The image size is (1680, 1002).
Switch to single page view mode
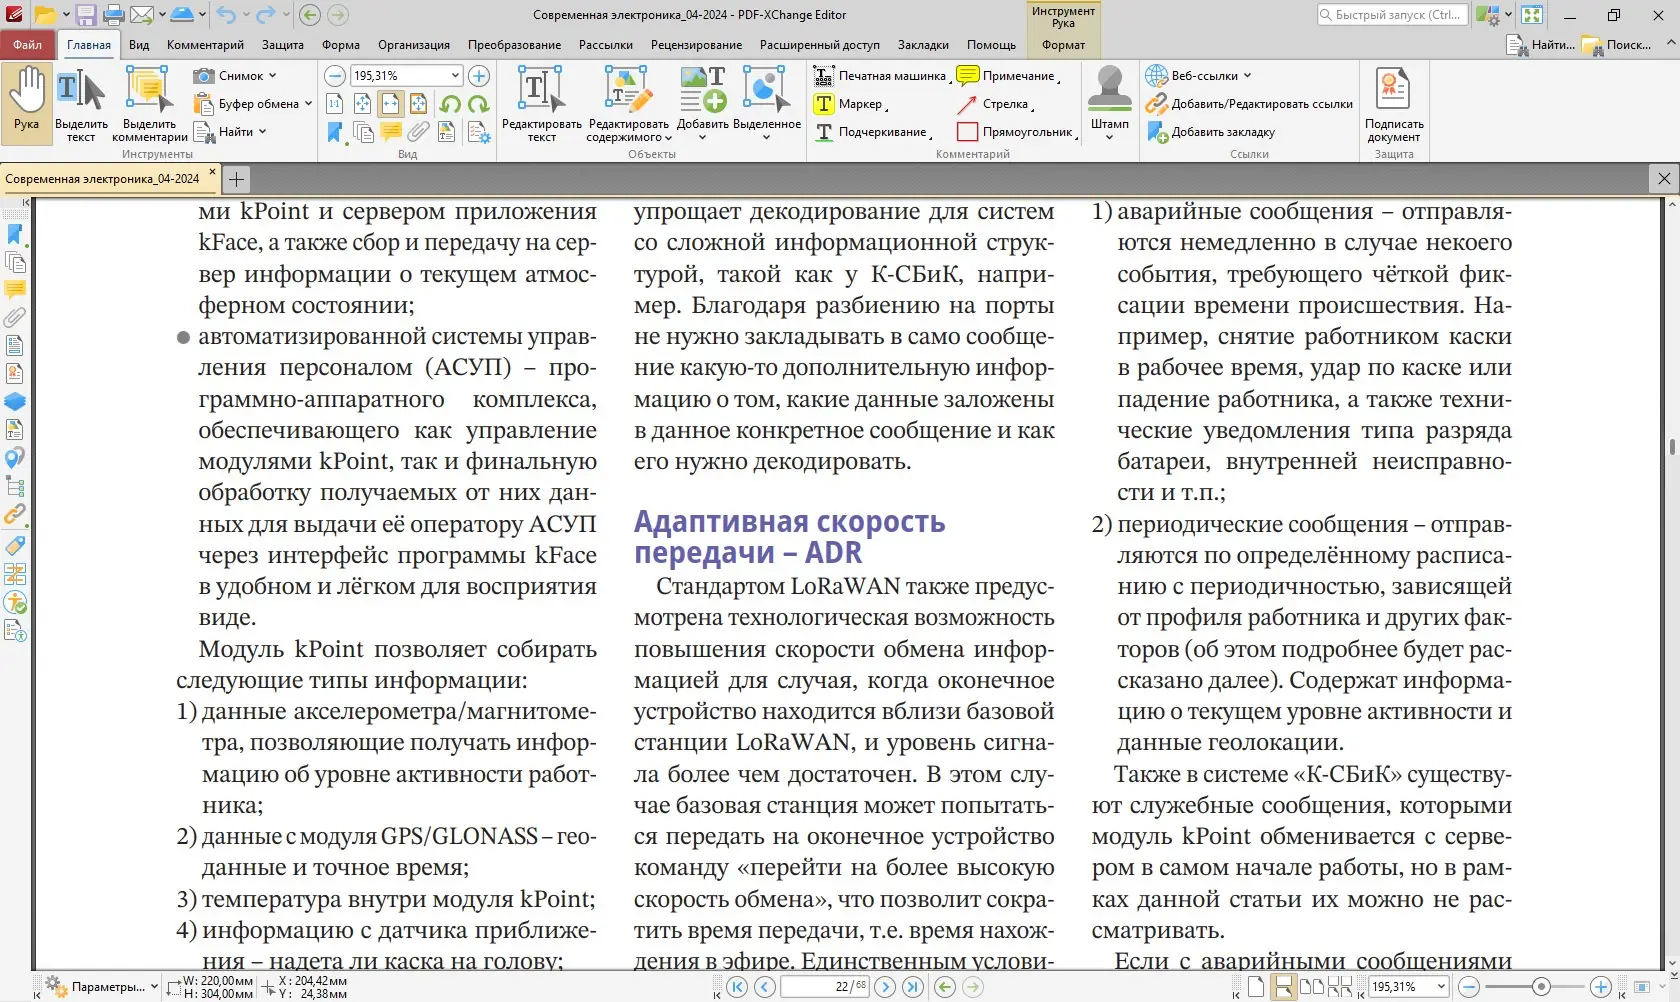click(1257, 987)
